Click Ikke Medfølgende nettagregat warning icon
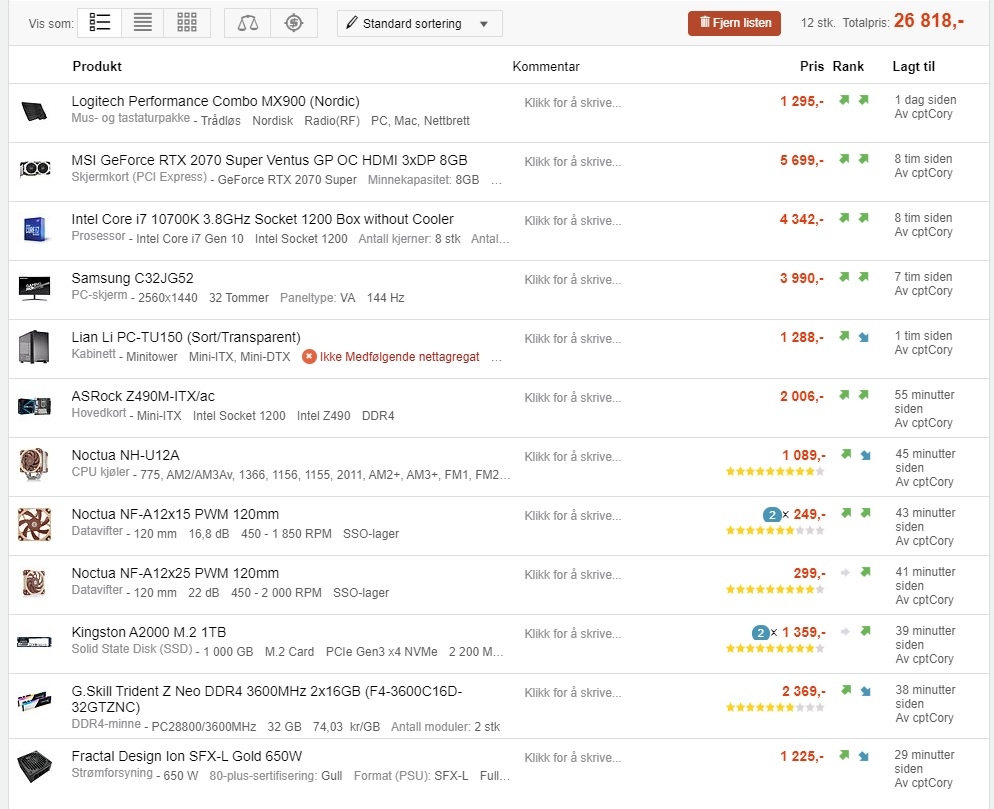Screen dimensions: 994x809 coord(309,357)
